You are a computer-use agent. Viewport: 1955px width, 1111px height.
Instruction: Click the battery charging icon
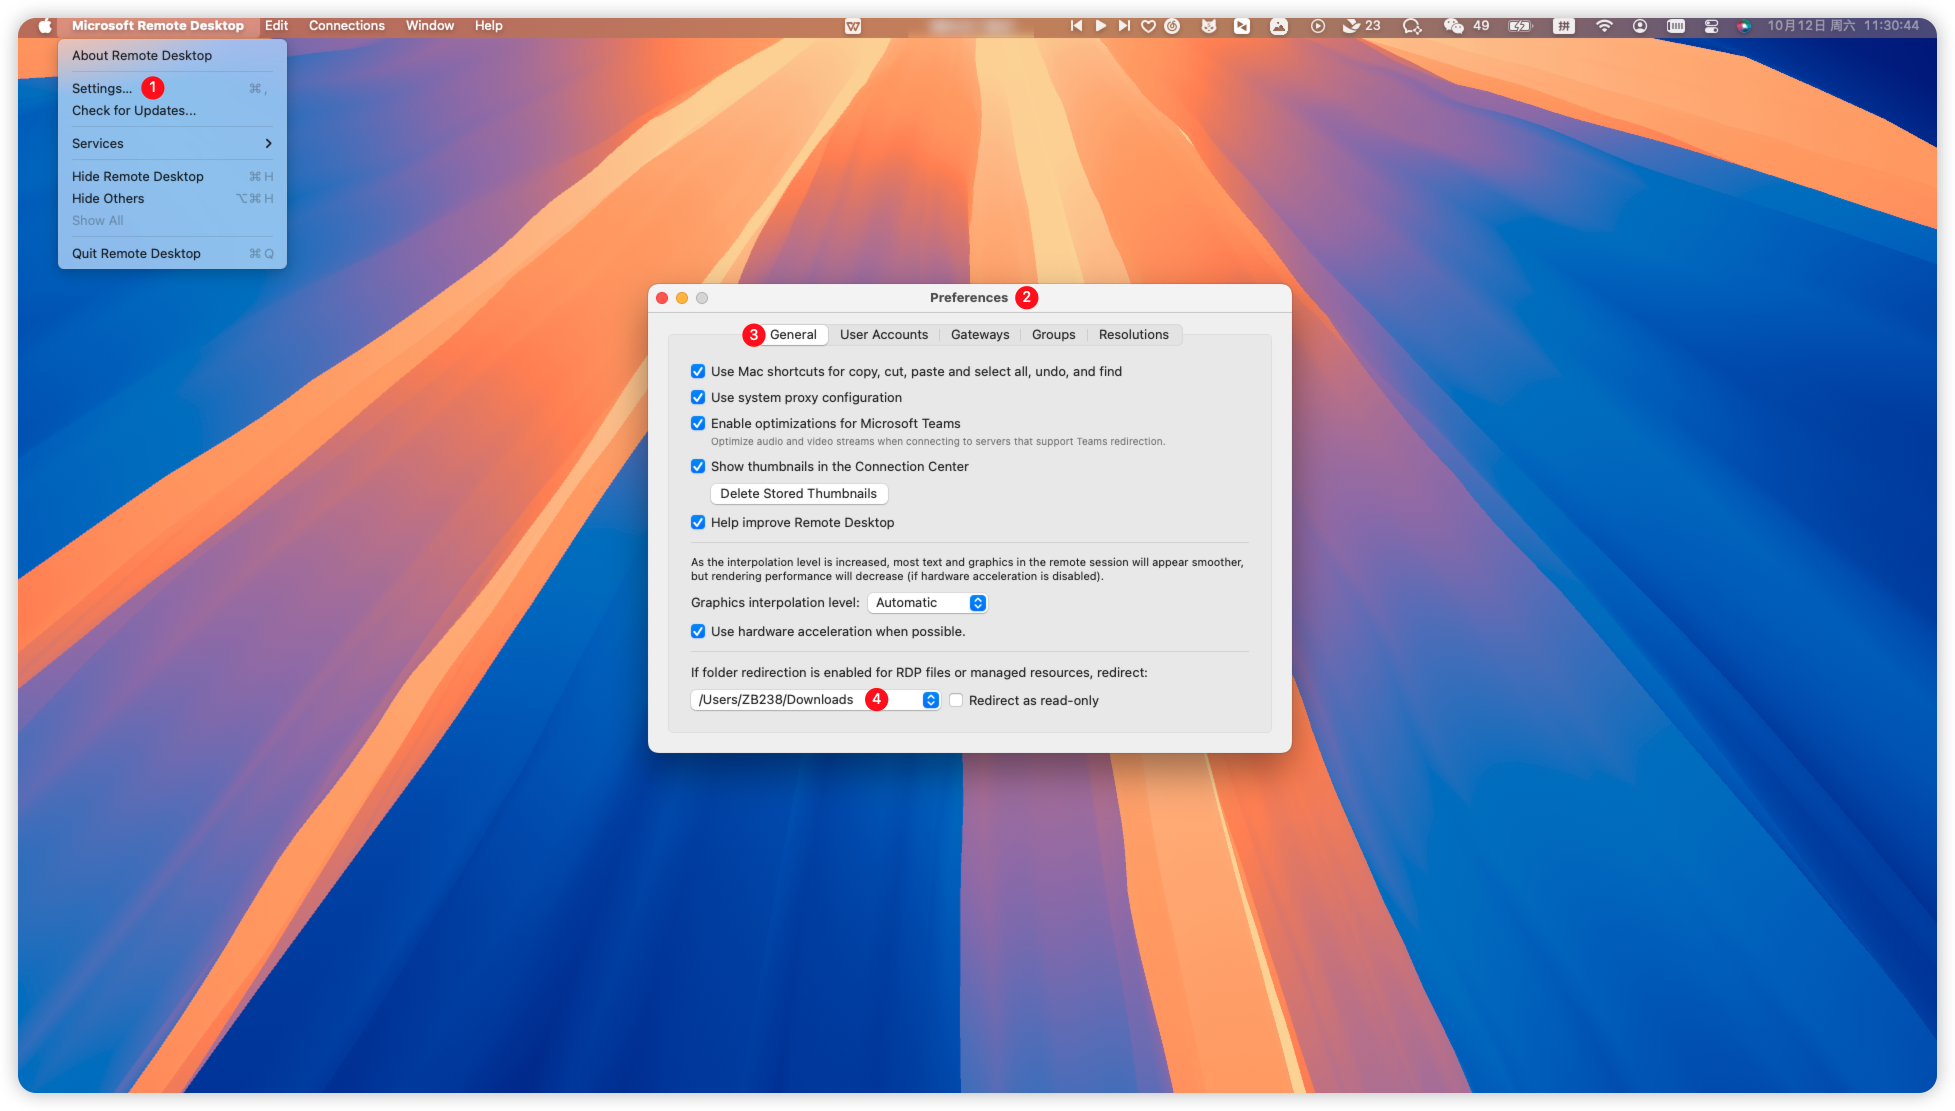1520,26
